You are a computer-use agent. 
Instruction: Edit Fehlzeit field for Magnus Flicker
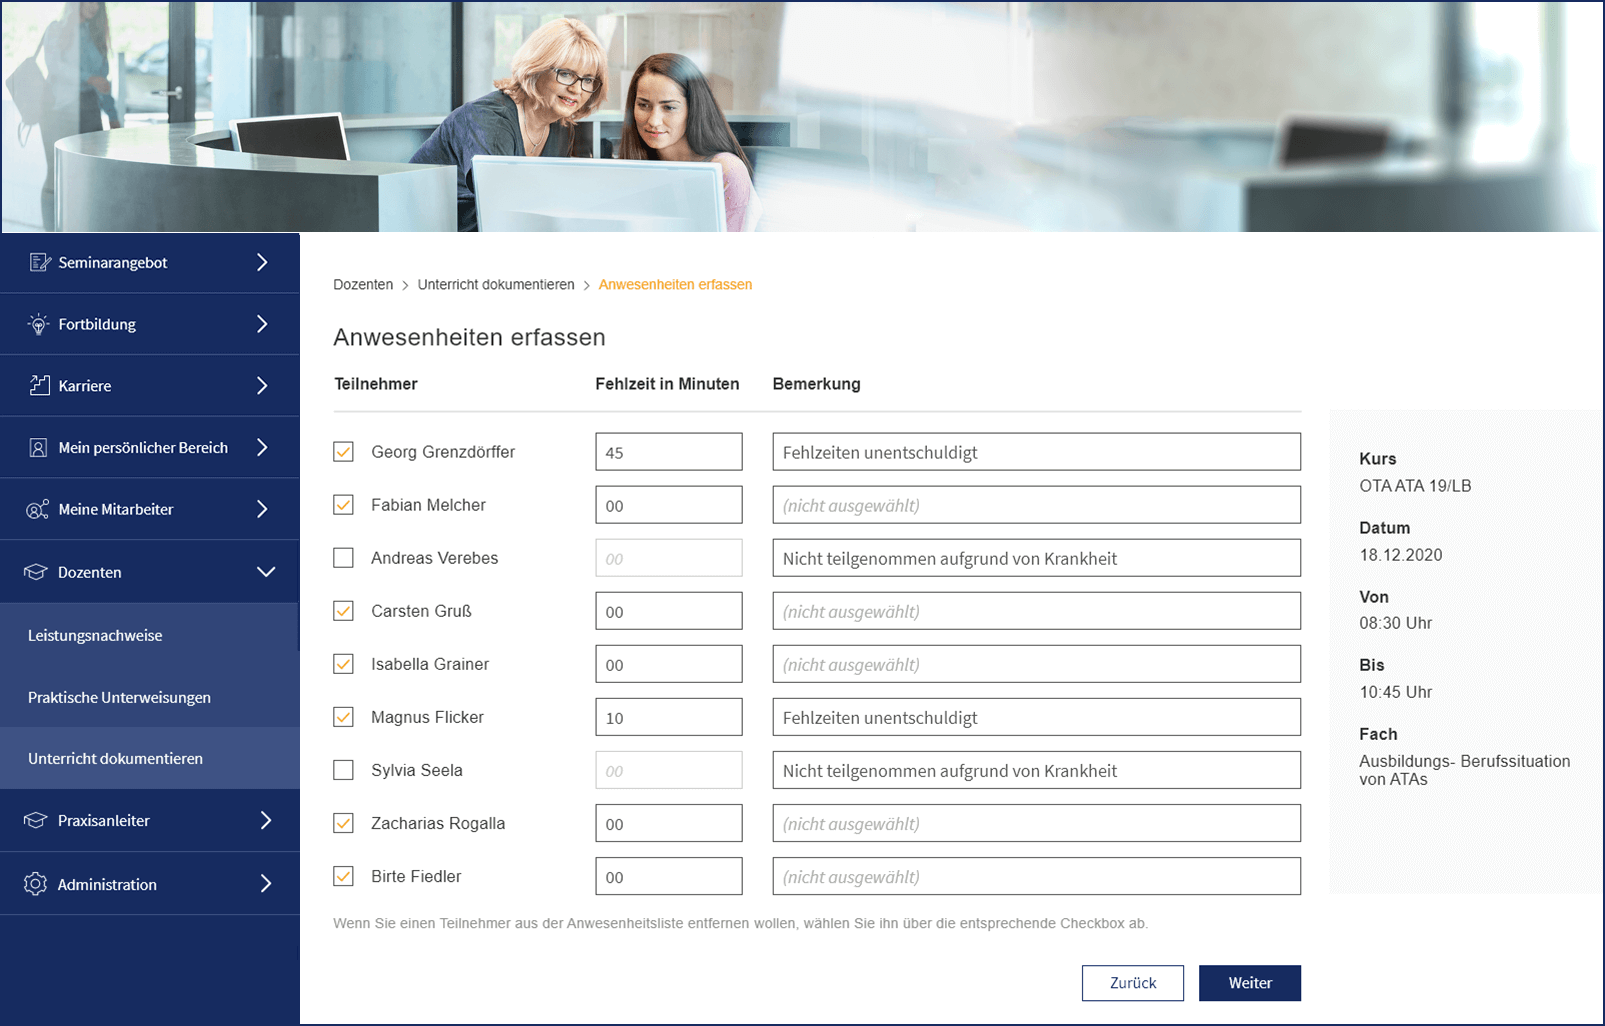pos(669,717)
